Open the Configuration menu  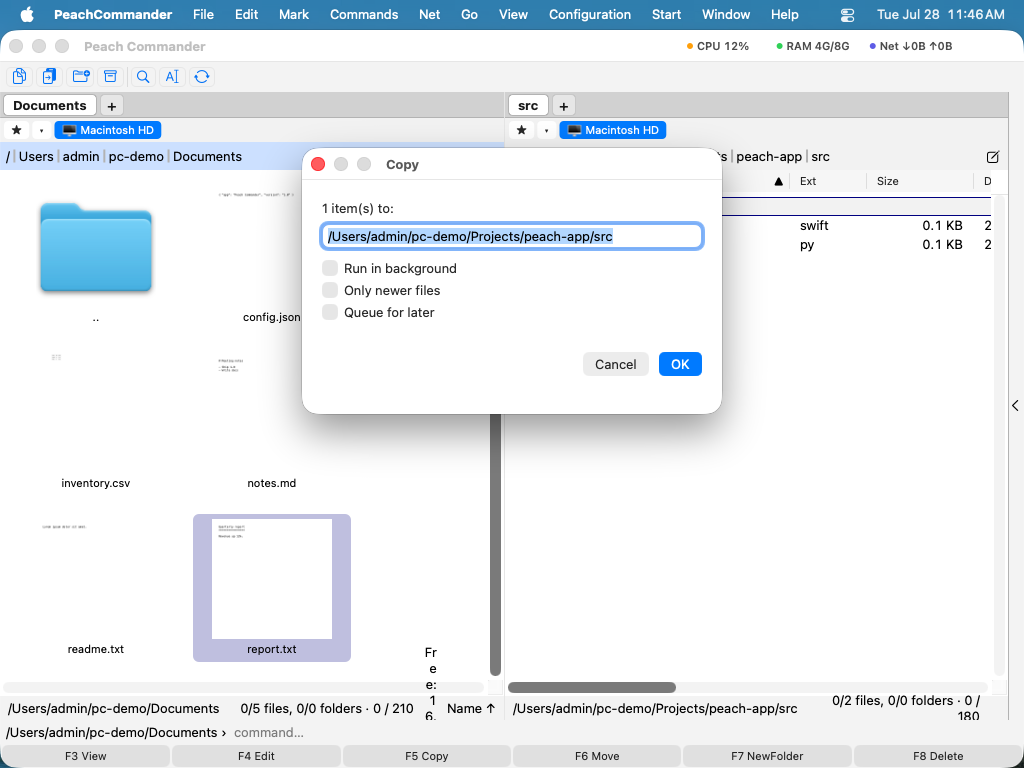pyautogui.click(x=590, y=14)
